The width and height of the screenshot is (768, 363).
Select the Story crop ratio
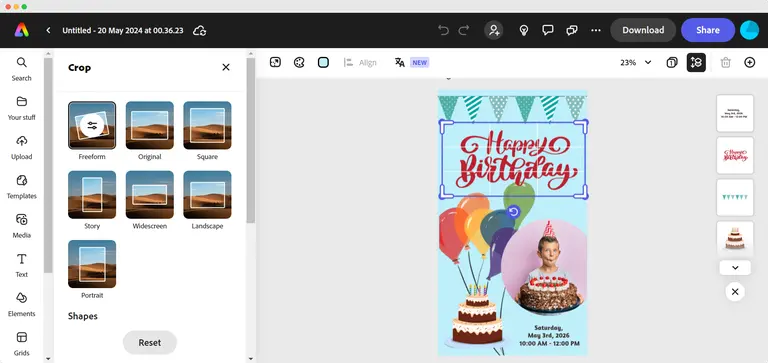pyautogui.click(x=92, y=194)
